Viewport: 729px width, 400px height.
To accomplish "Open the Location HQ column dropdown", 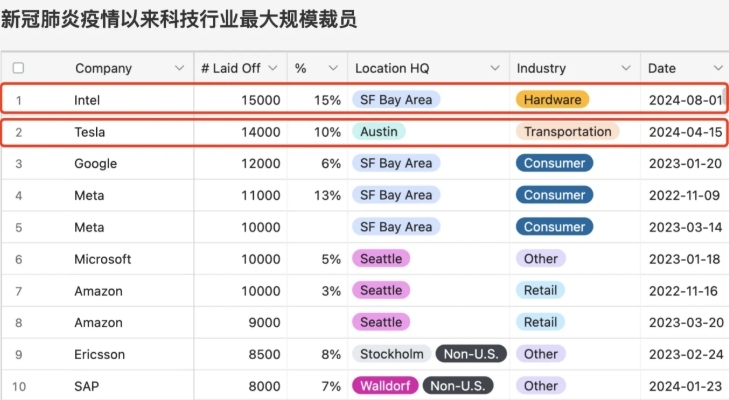I will click(495, 68).
